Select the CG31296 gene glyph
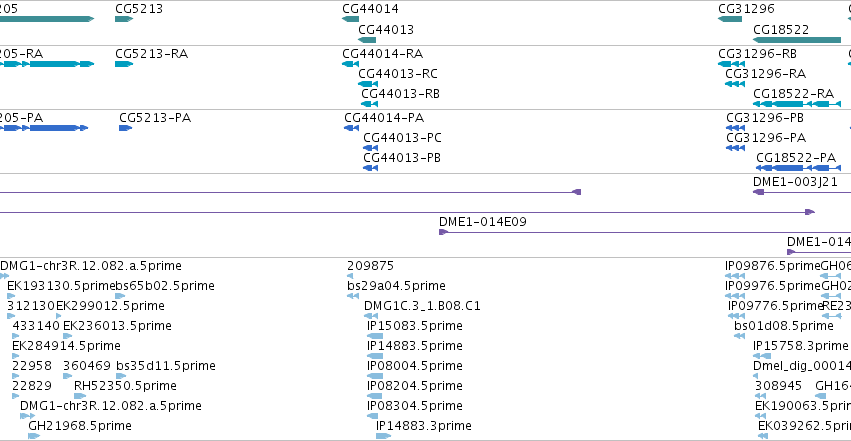 click(x=730, y=19)
